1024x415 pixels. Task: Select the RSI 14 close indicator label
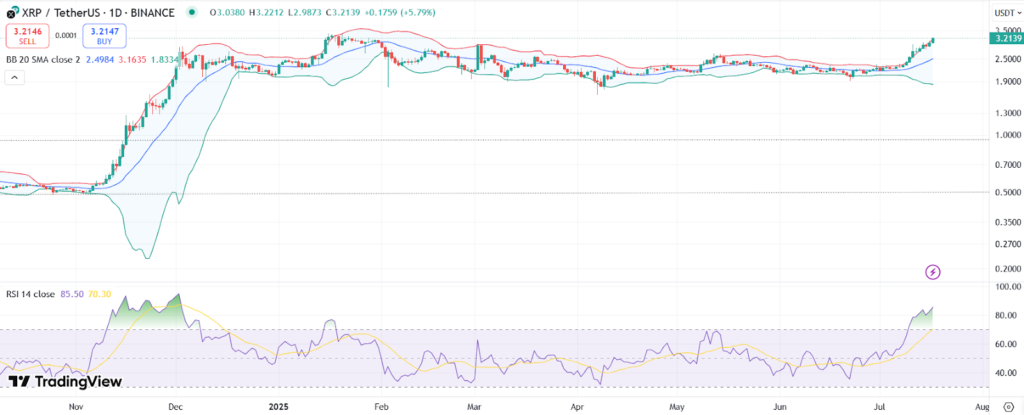tap(30, 294)
